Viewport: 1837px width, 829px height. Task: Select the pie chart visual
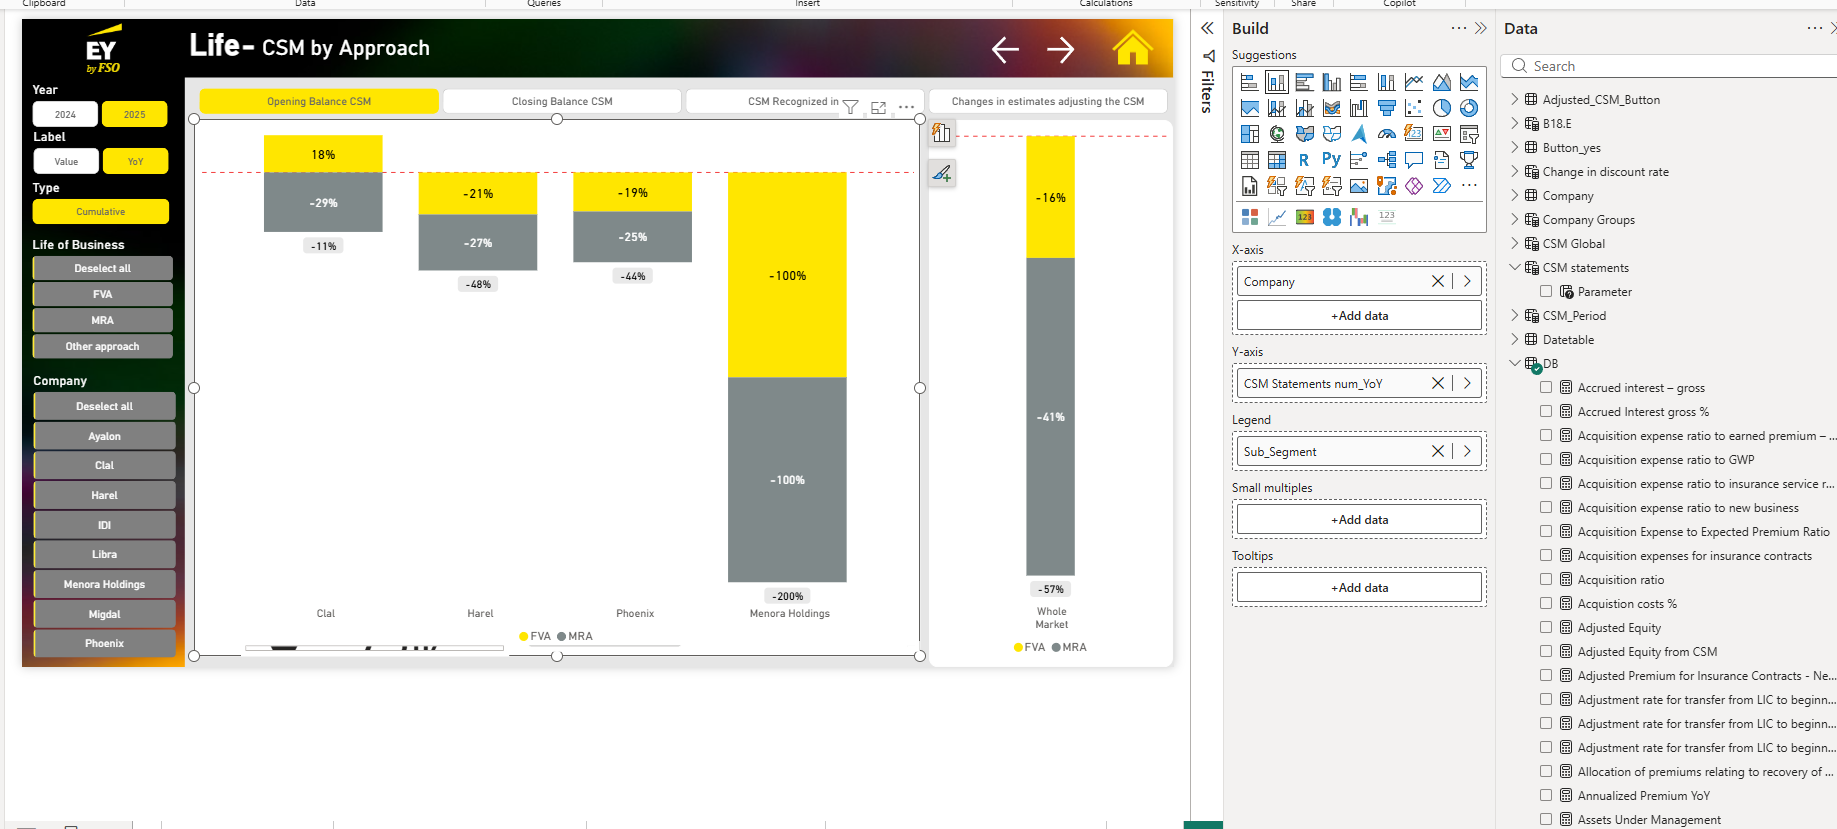pos(1441,108)
